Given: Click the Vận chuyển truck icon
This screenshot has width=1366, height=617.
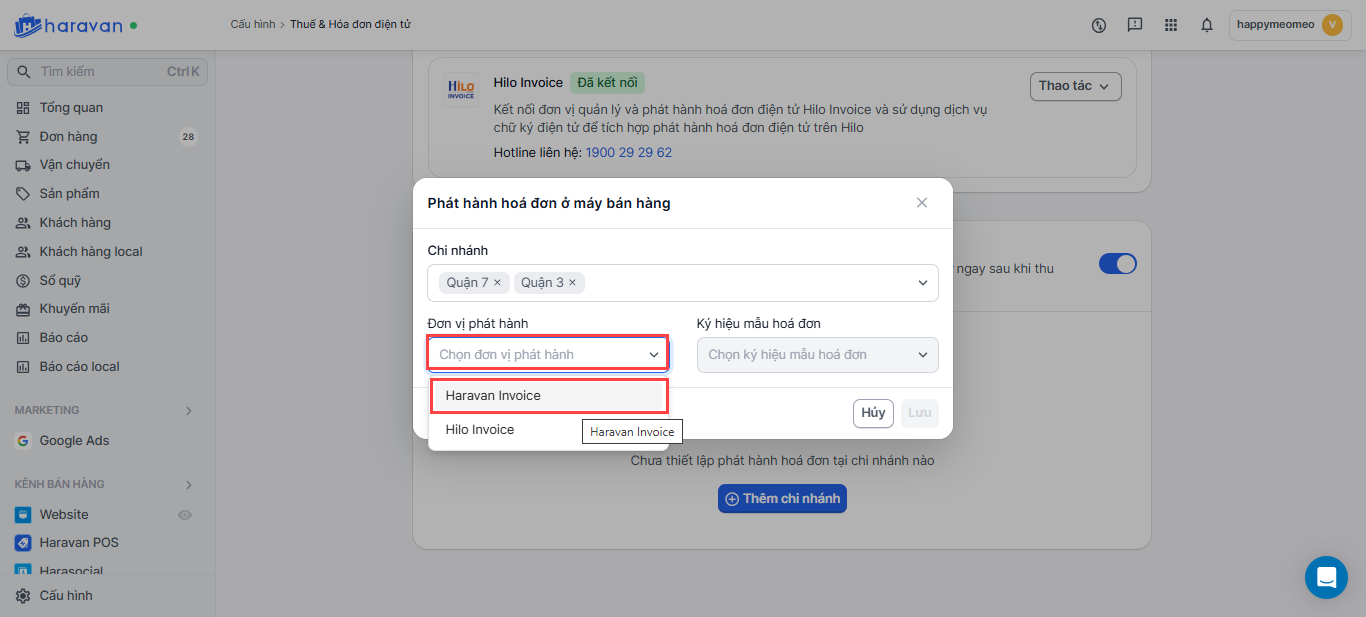Looking at the screenshot, I should pos(23,165).
